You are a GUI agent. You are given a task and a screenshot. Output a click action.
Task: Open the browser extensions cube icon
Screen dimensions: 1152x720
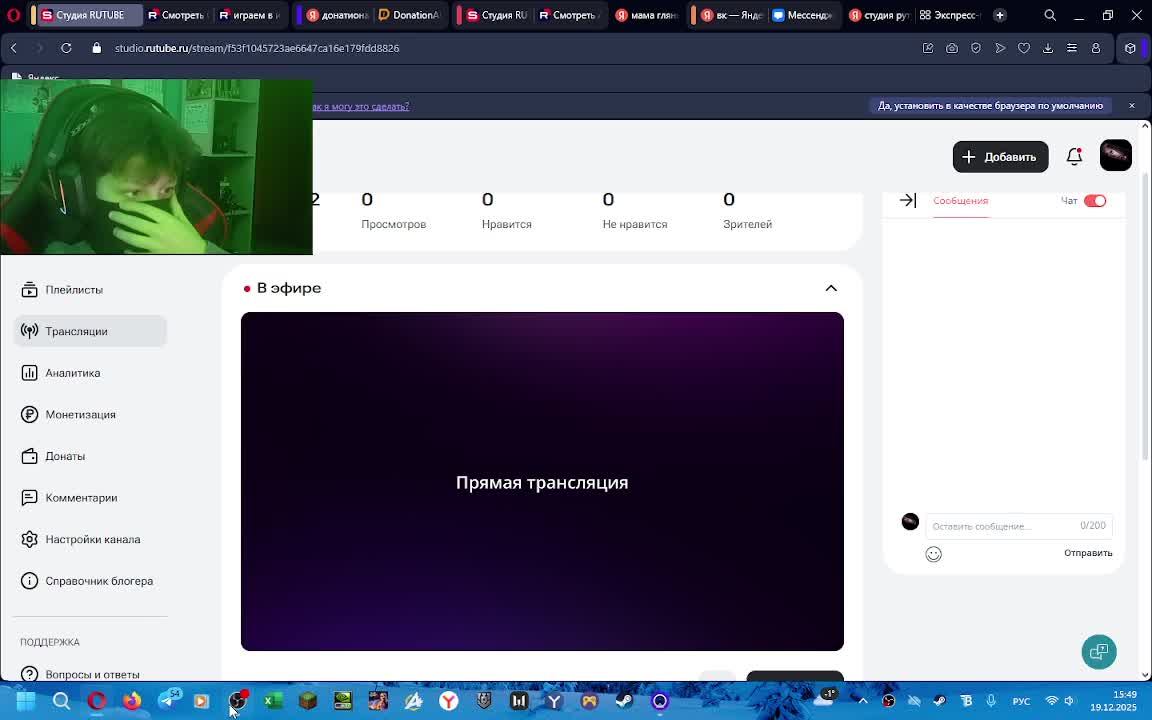tap(1130, 48)
